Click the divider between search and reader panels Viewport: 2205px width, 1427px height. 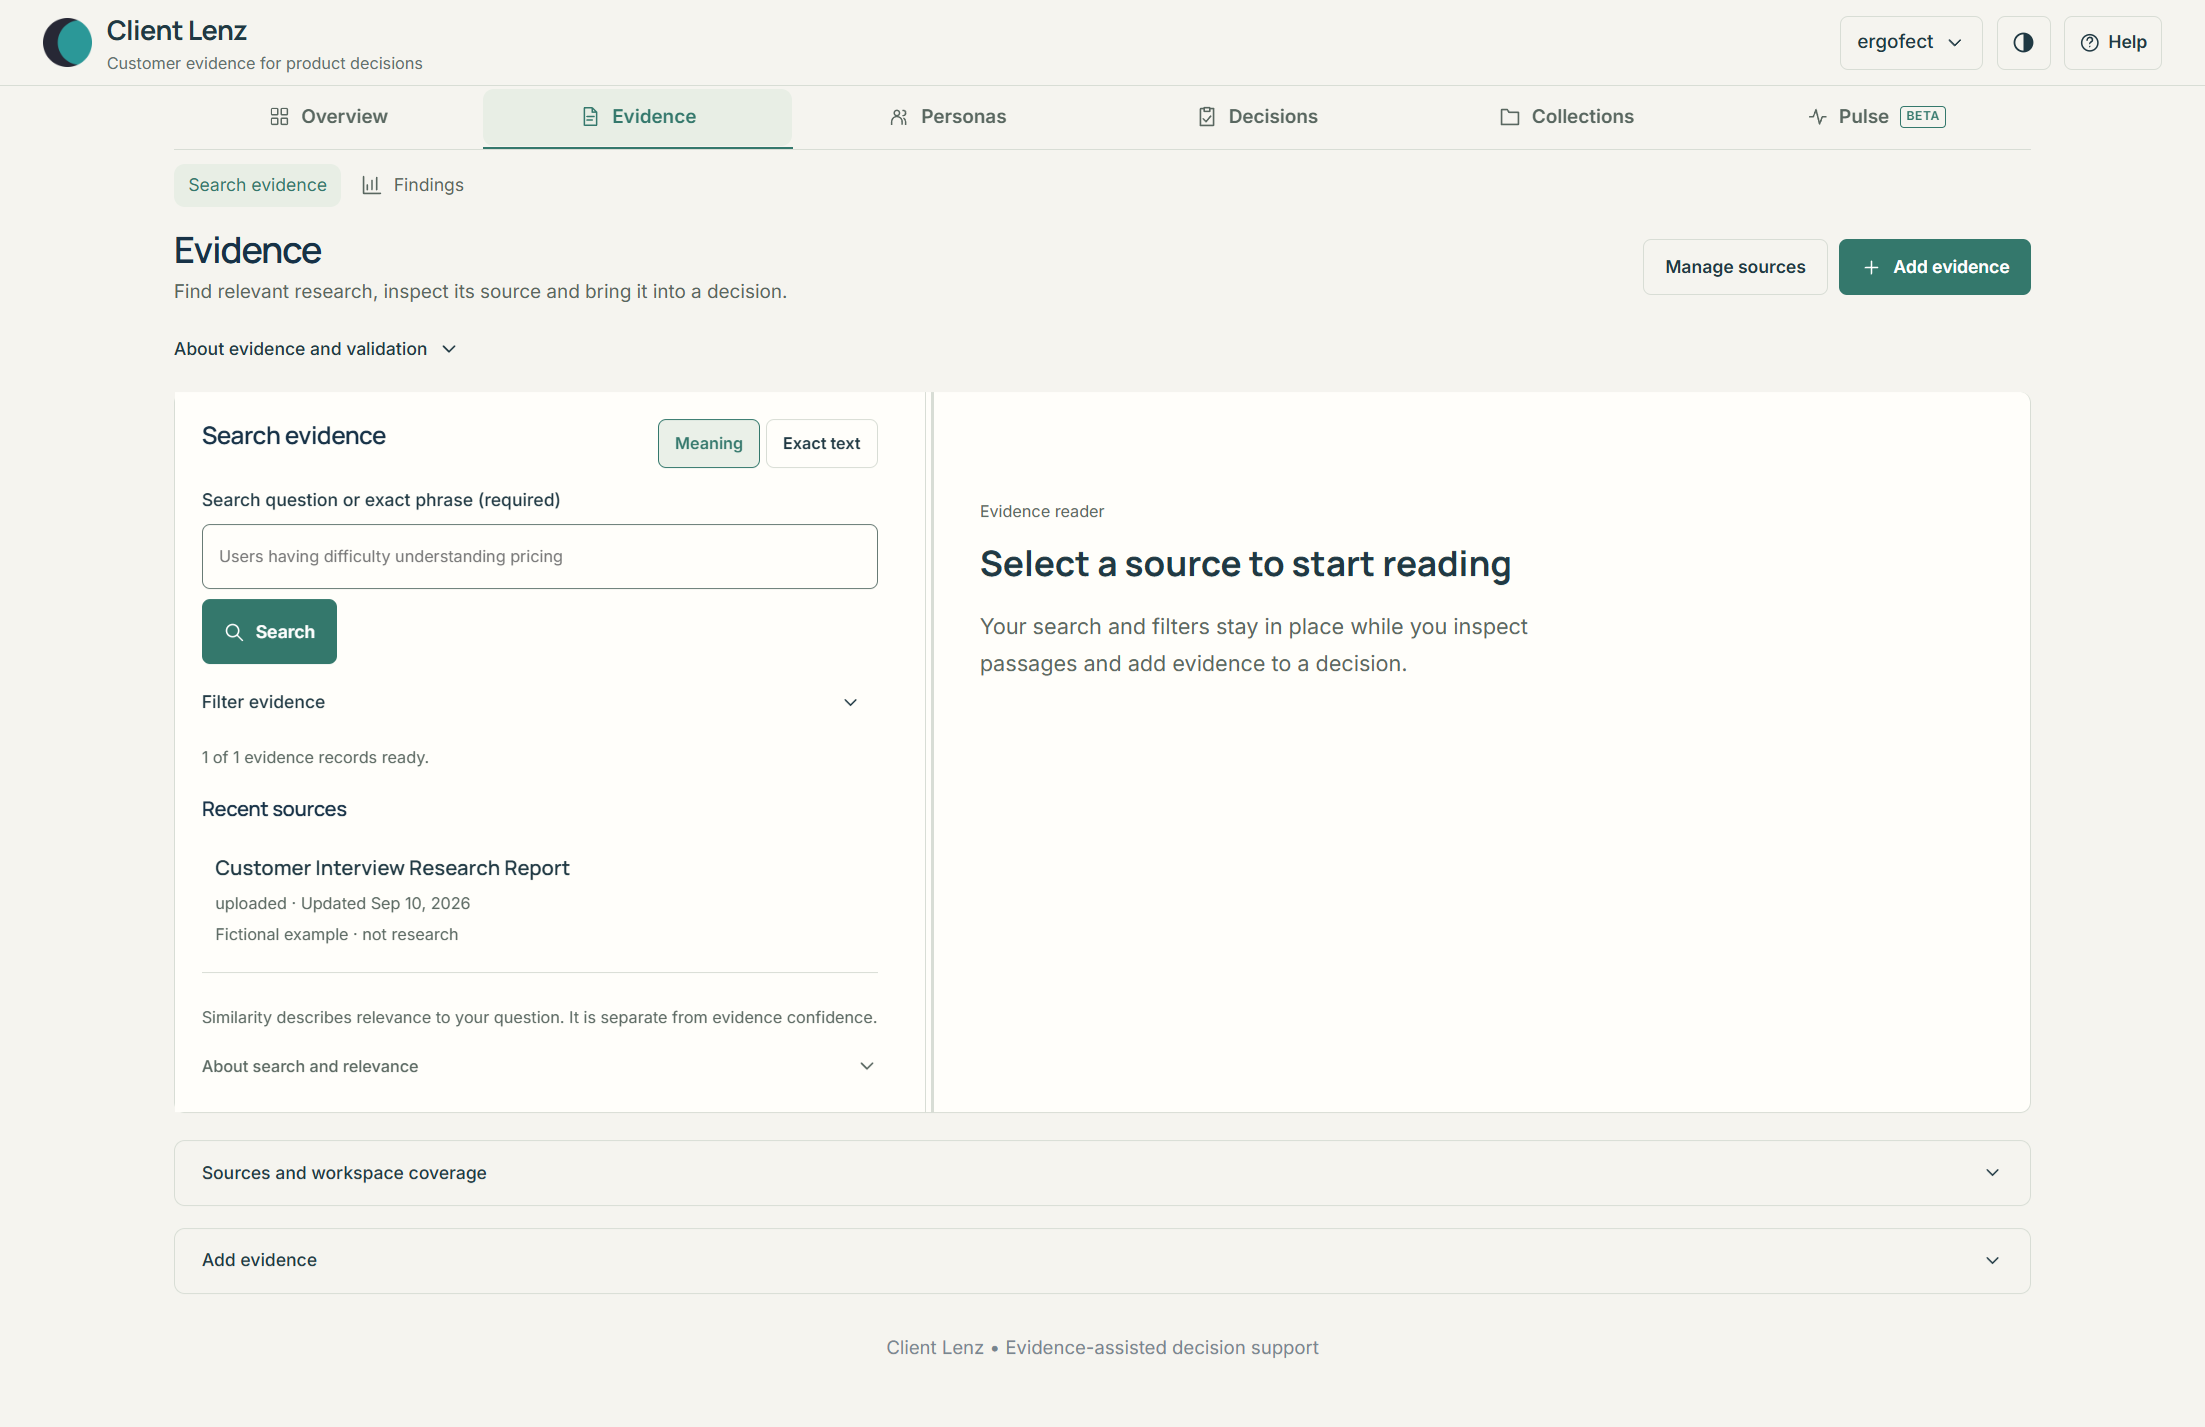pyautogui.click(x=931, y=752)
